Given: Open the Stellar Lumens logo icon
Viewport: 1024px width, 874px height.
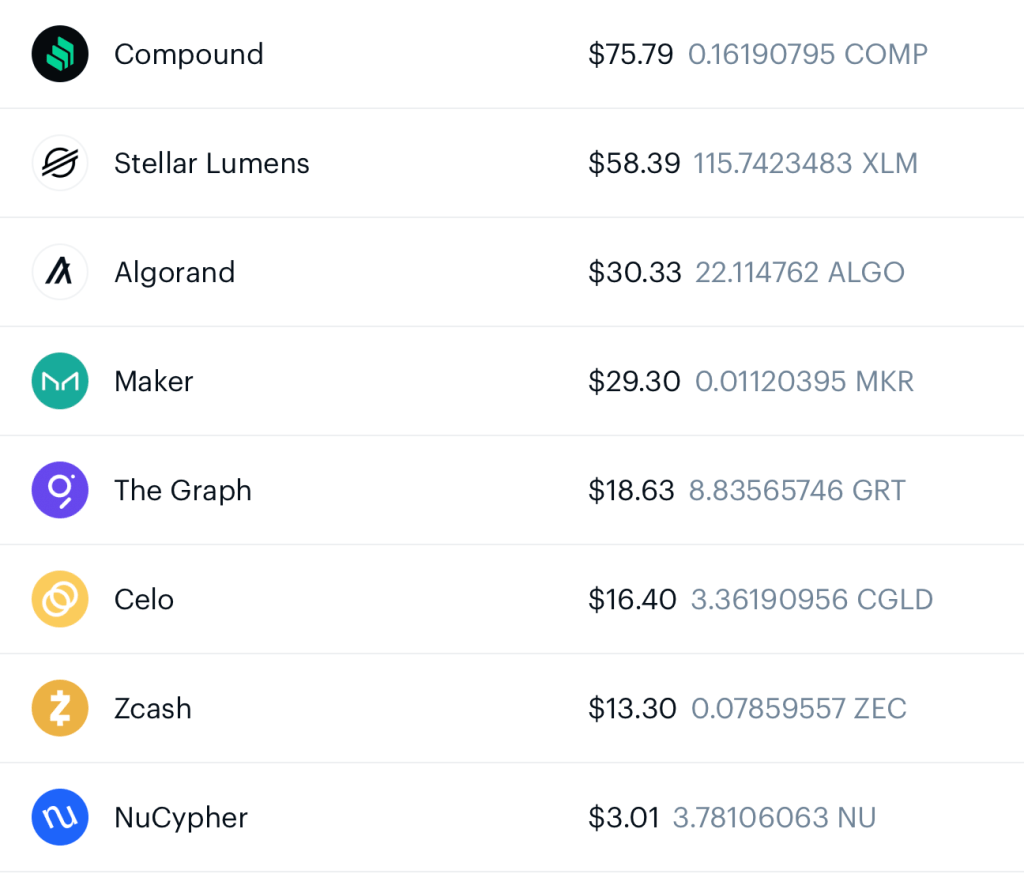Looking at the screenshot, I should pos(60,163).
